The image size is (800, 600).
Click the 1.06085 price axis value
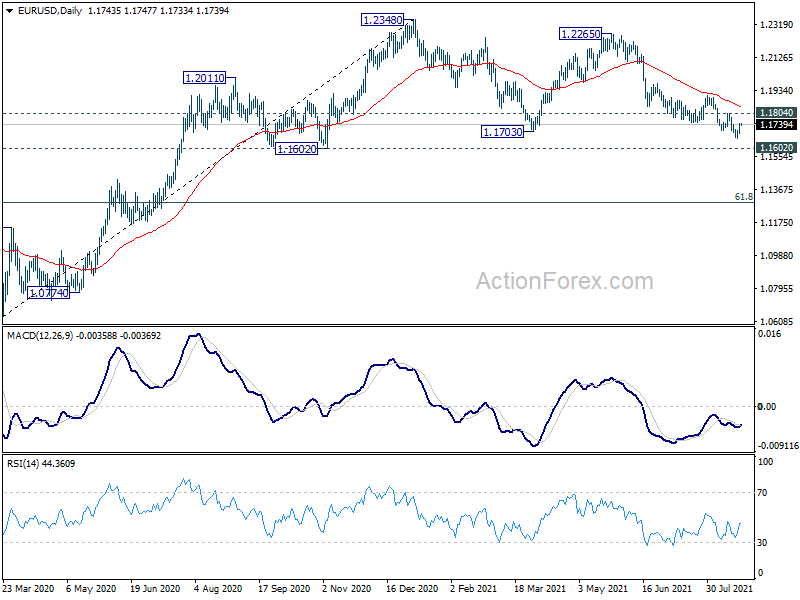pos(777,321)
